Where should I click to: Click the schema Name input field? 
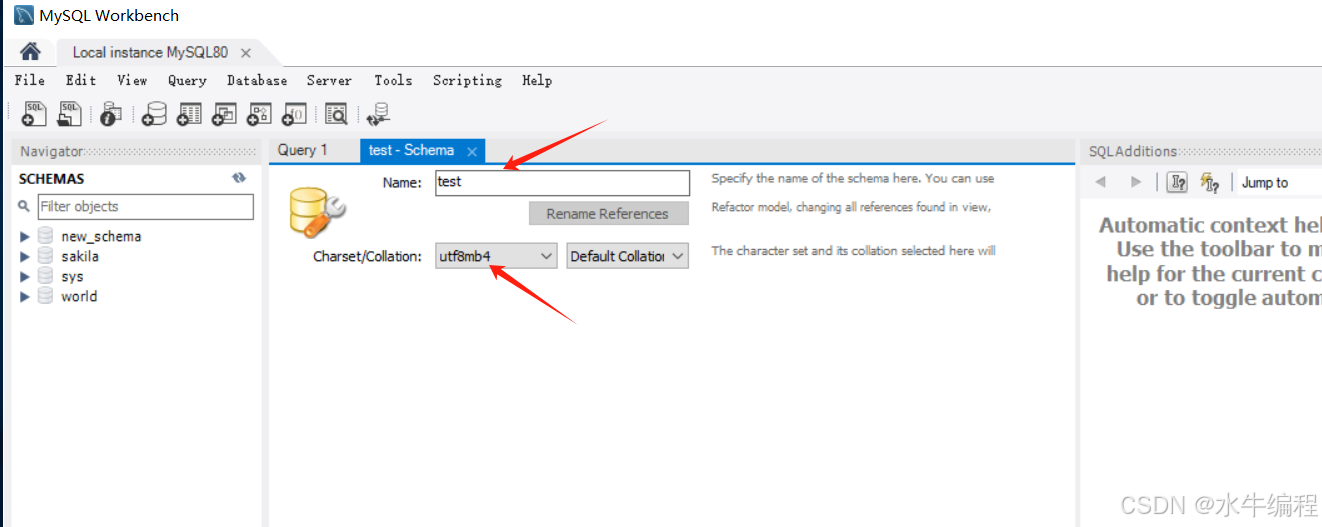[562, 182]
